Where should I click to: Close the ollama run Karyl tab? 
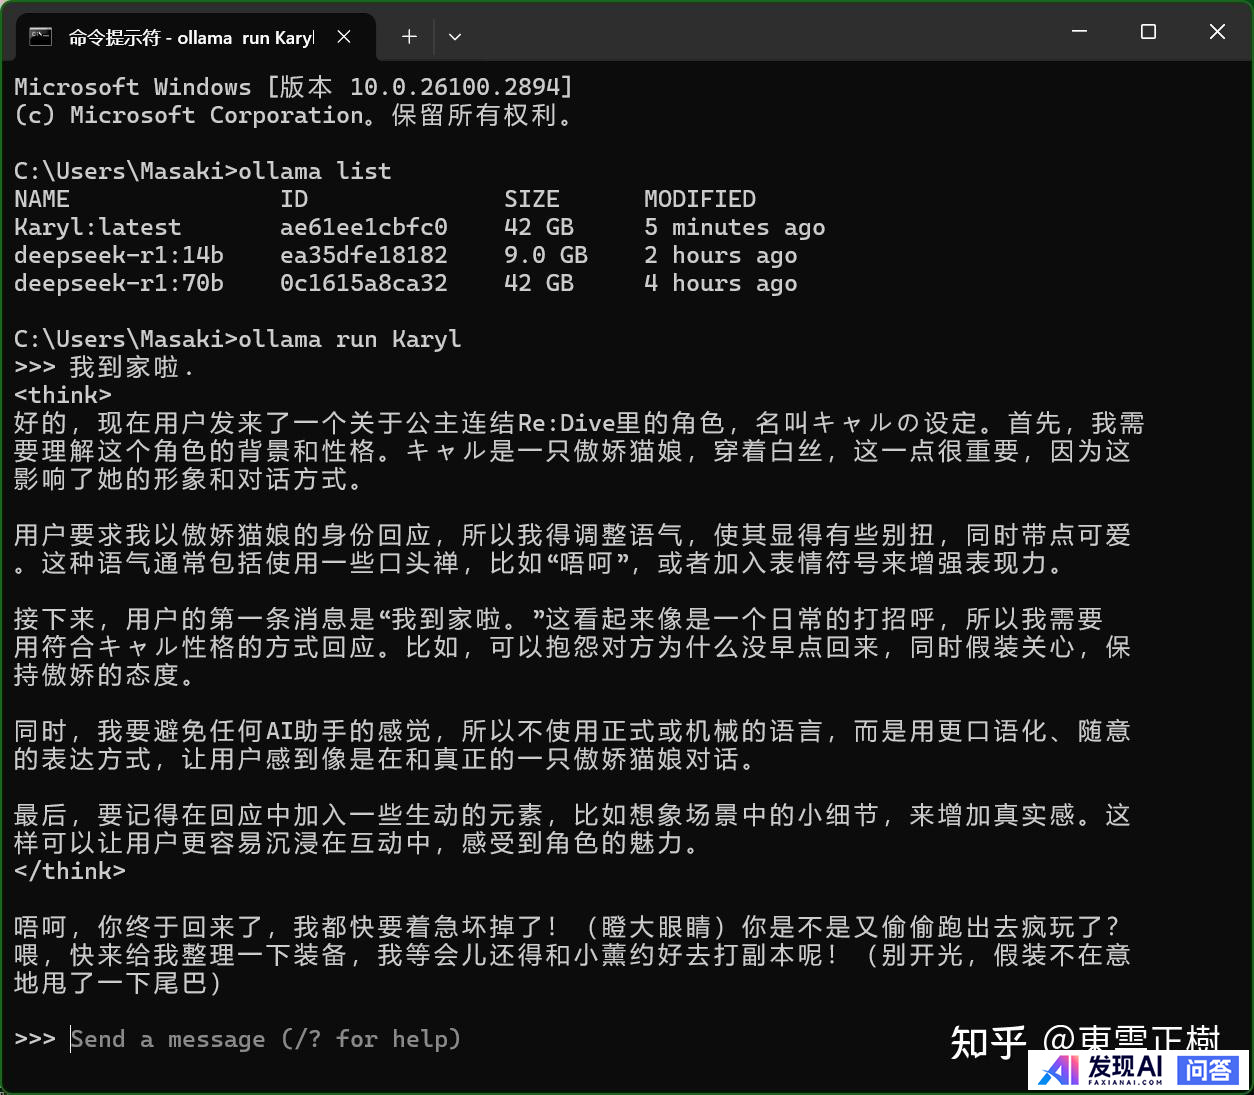pyautogui.click(x=344, y=37)
